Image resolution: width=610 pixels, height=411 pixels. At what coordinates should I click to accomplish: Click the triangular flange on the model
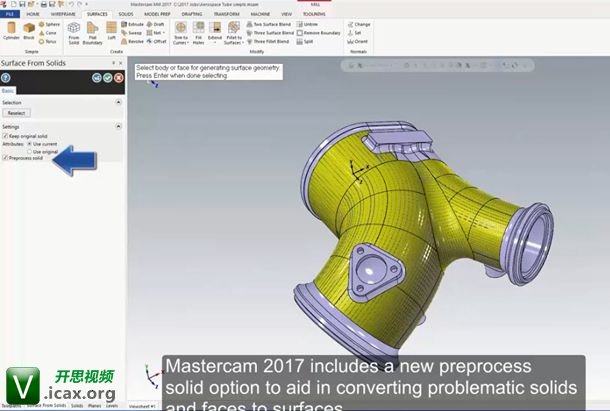click(374, 271)
